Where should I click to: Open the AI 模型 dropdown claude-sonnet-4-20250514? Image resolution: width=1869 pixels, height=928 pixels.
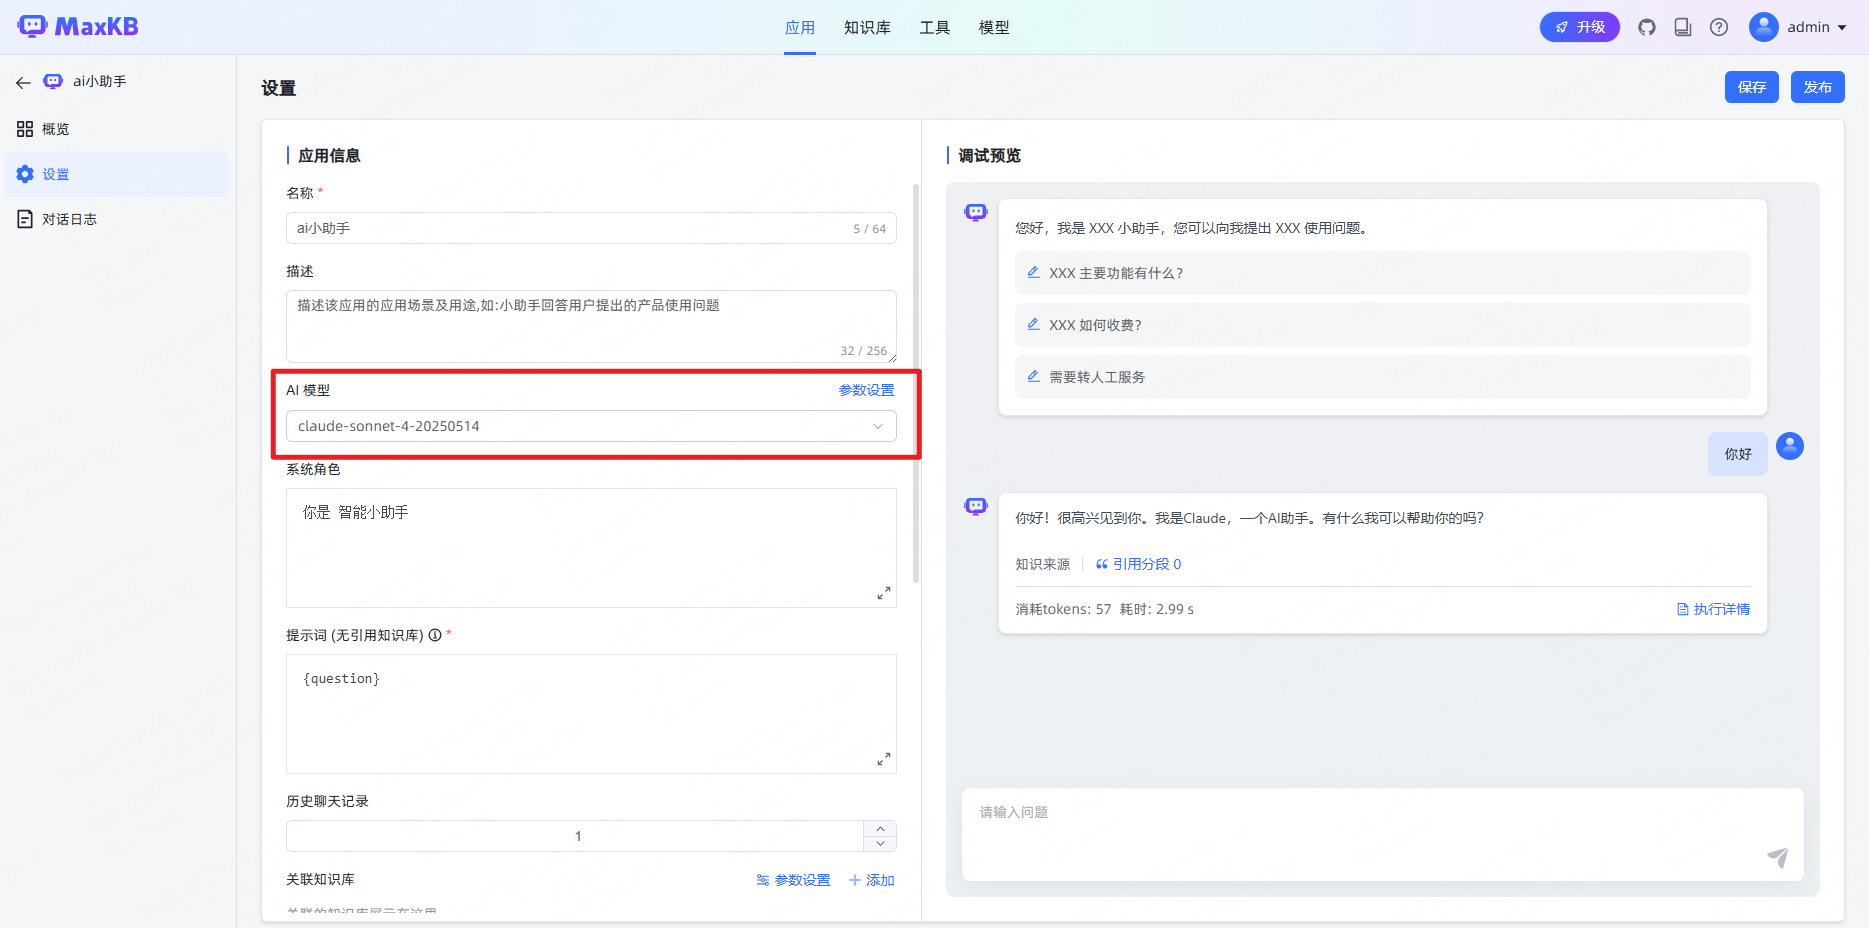591,426
